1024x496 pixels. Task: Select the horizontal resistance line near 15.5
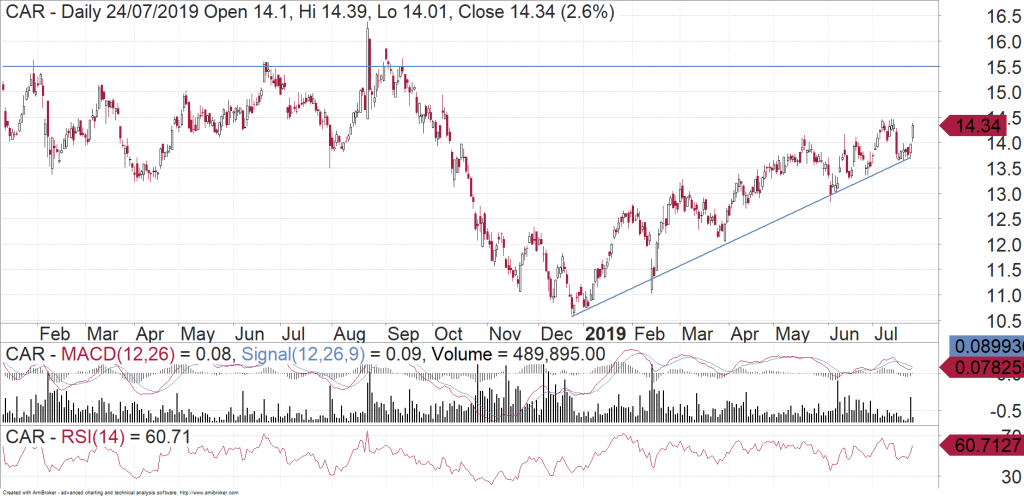click(700, 66)
